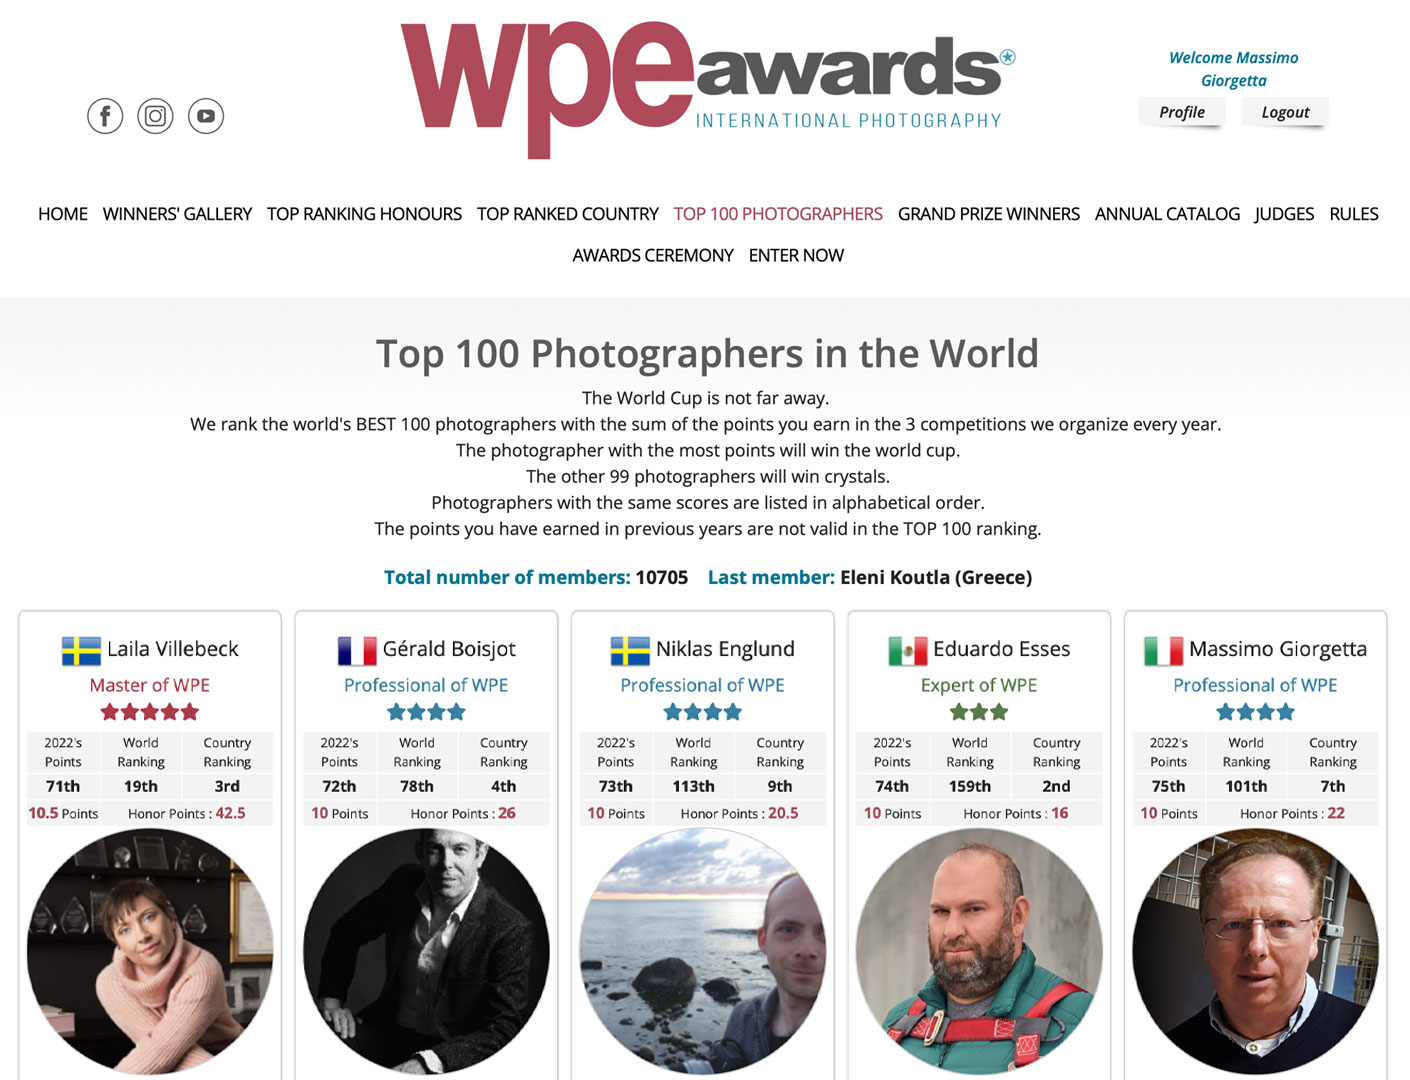The width and height of the screenshot is (1410, 1080).
Task: Click the French flag beside Gérald Boisjot
Action: point(357,651)
